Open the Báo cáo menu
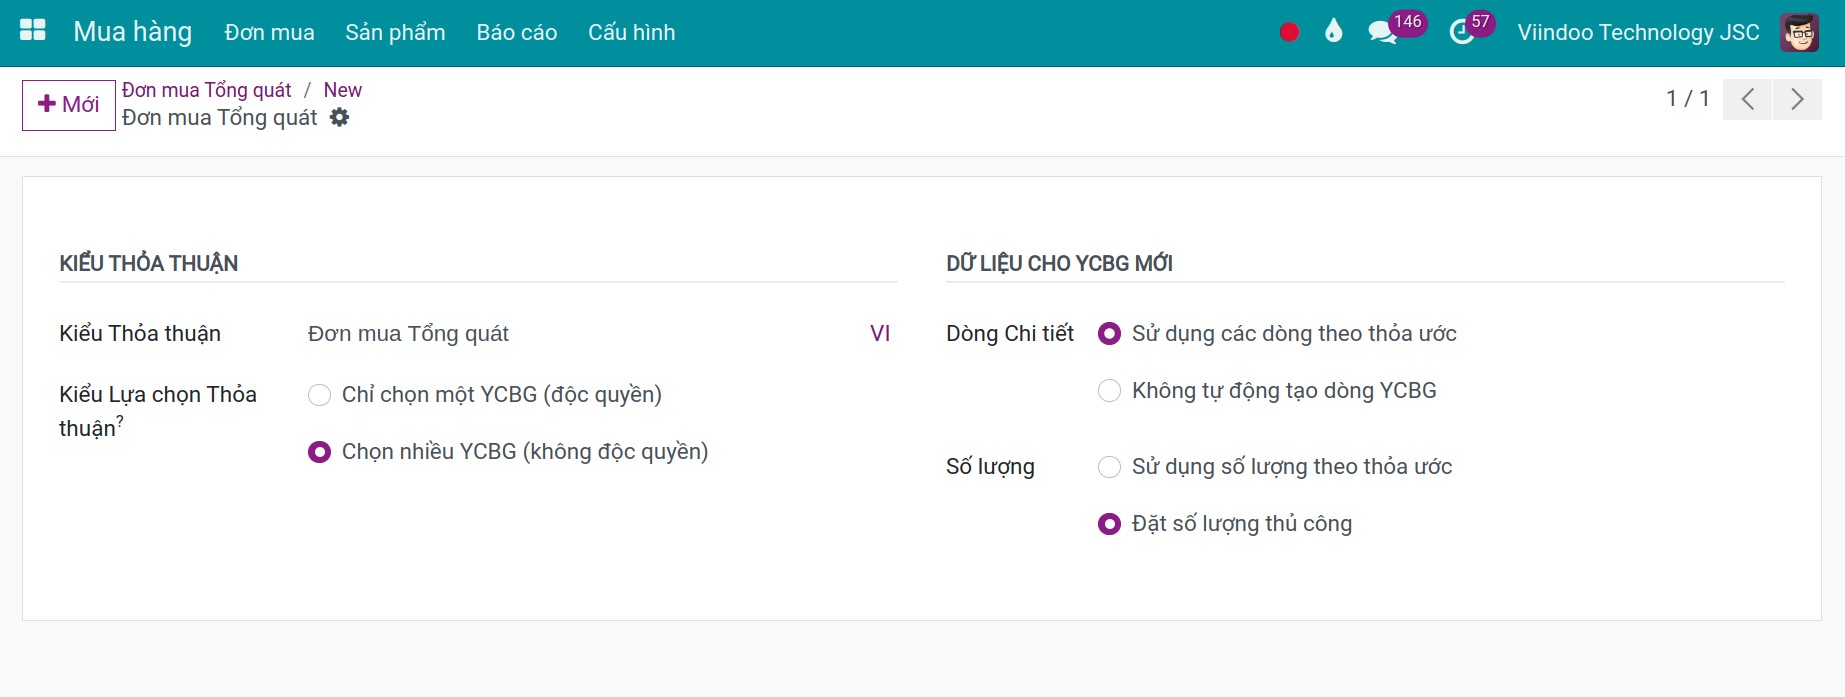Image resolution: width=1845 pixels, height=697 pixels. [x=517, y=32]
